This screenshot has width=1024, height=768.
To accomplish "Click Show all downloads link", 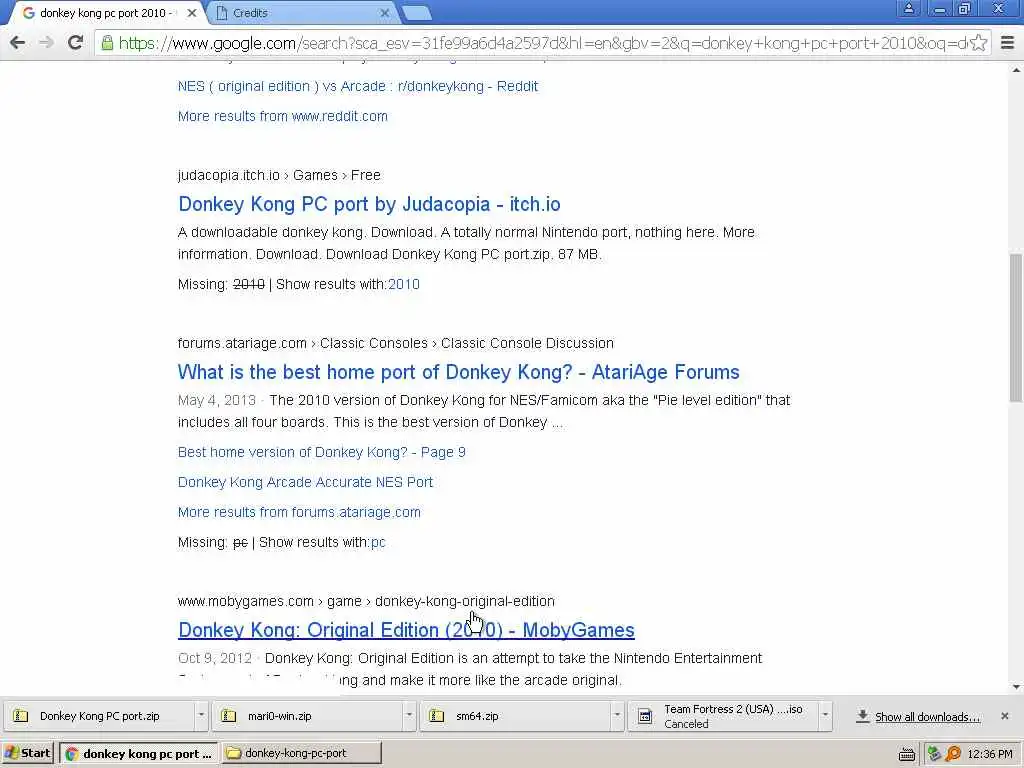I will click(x=927, y=717).
